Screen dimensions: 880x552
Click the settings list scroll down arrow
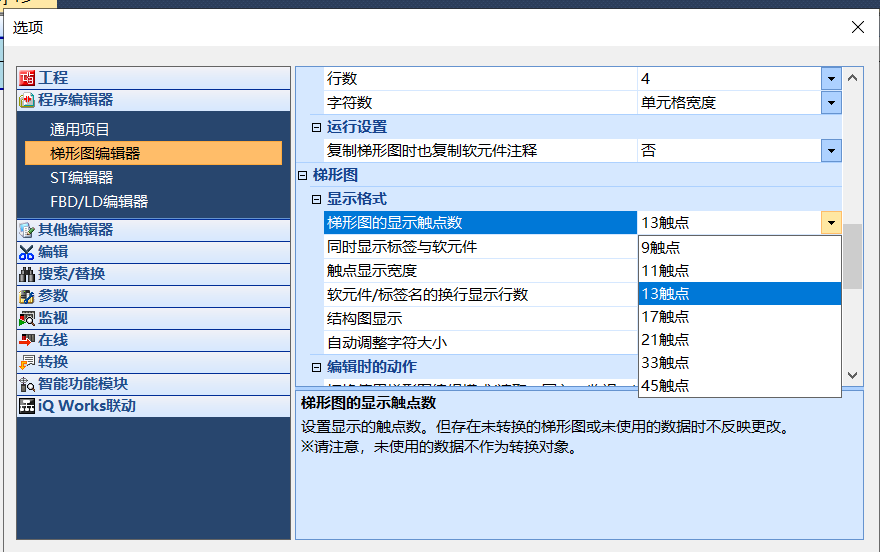(x=853, y=375)
